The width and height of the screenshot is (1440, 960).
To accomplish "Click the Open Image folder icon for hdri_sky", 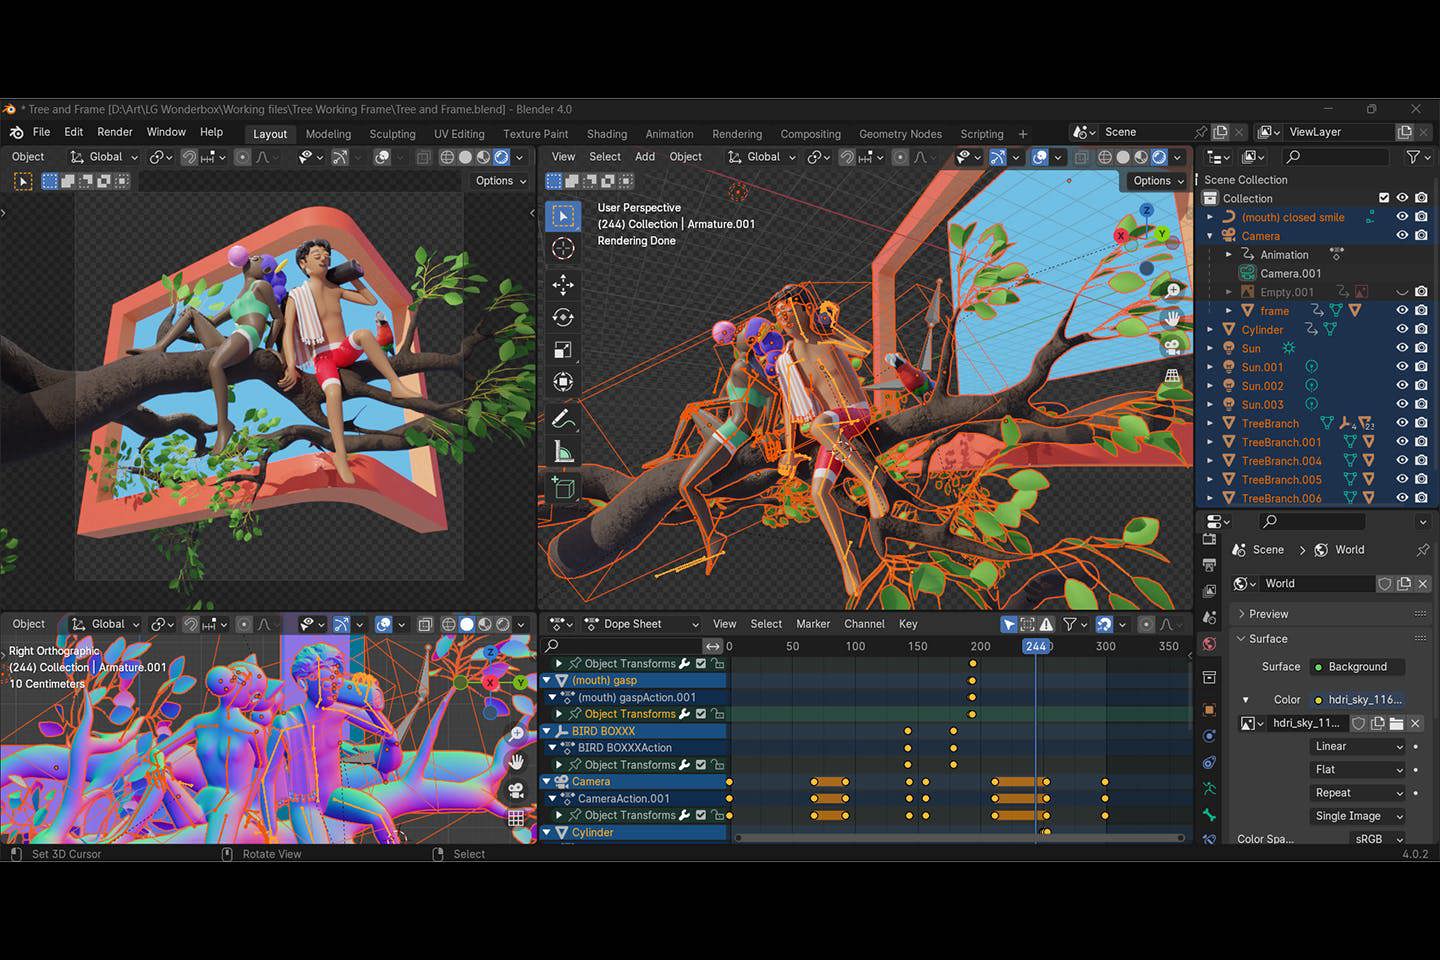I will tap(1397, 723).
